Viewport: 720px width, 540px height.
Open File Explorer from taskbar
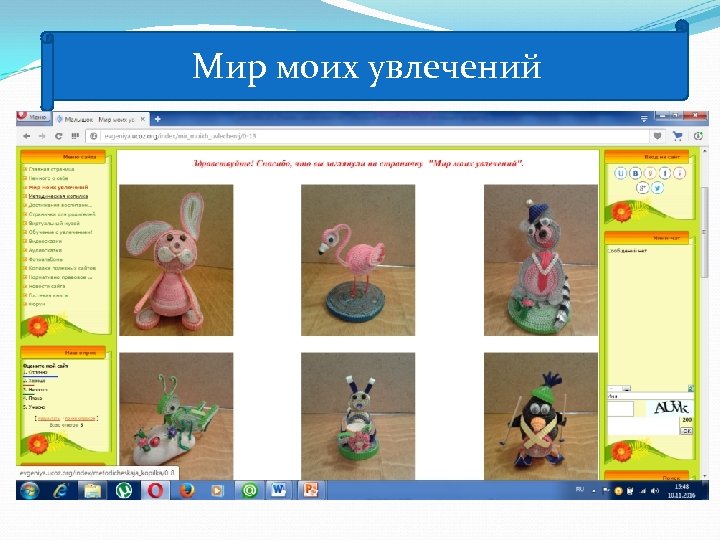(92, 491)
